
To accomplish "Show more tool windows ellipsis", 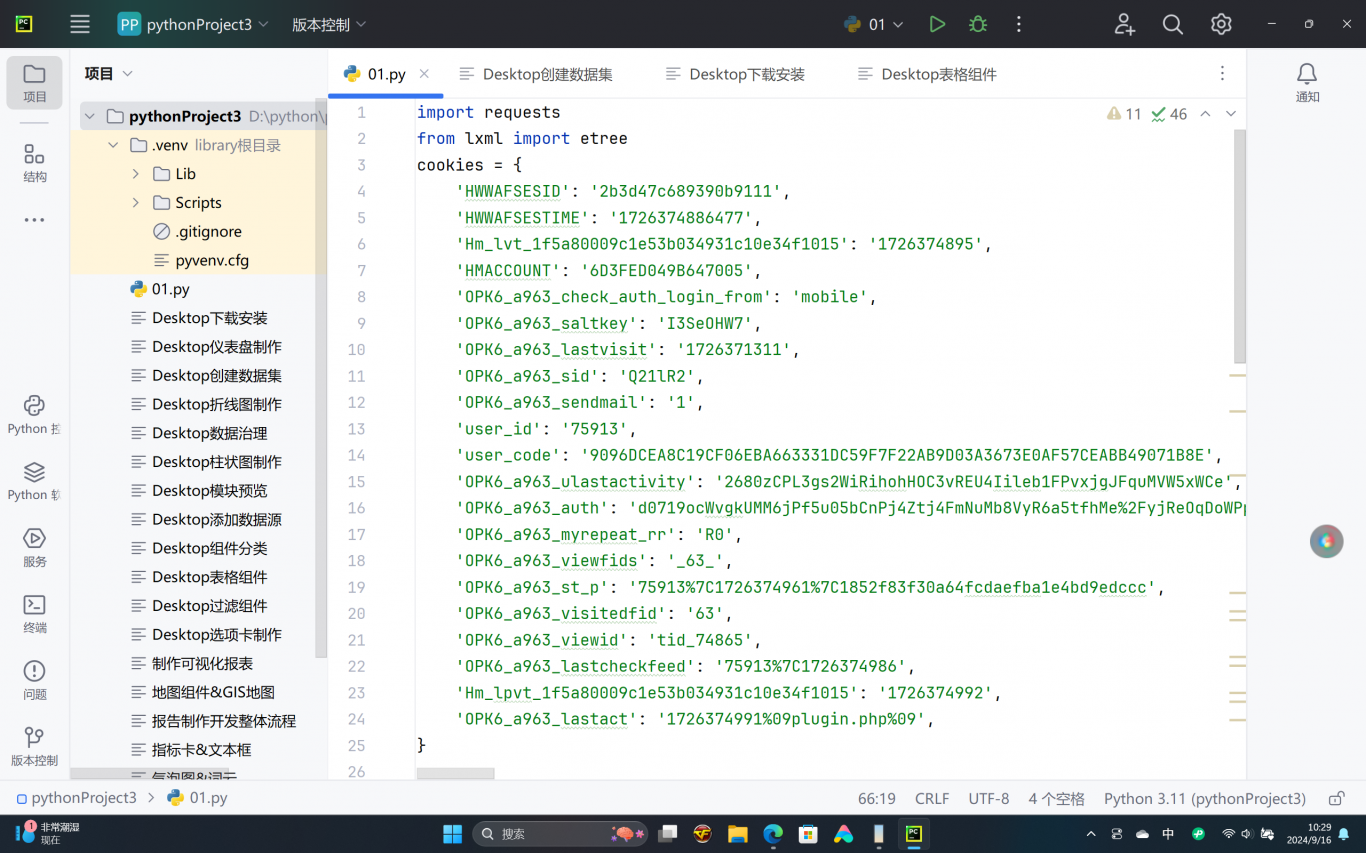I will [x=35, y=220].
